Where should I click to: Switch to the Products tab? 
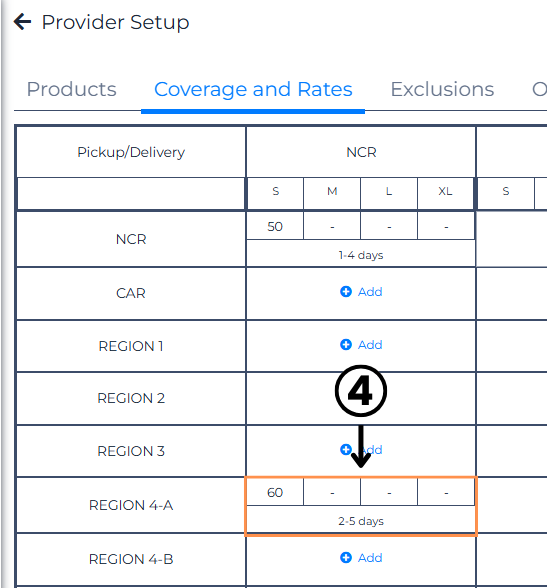72,89
